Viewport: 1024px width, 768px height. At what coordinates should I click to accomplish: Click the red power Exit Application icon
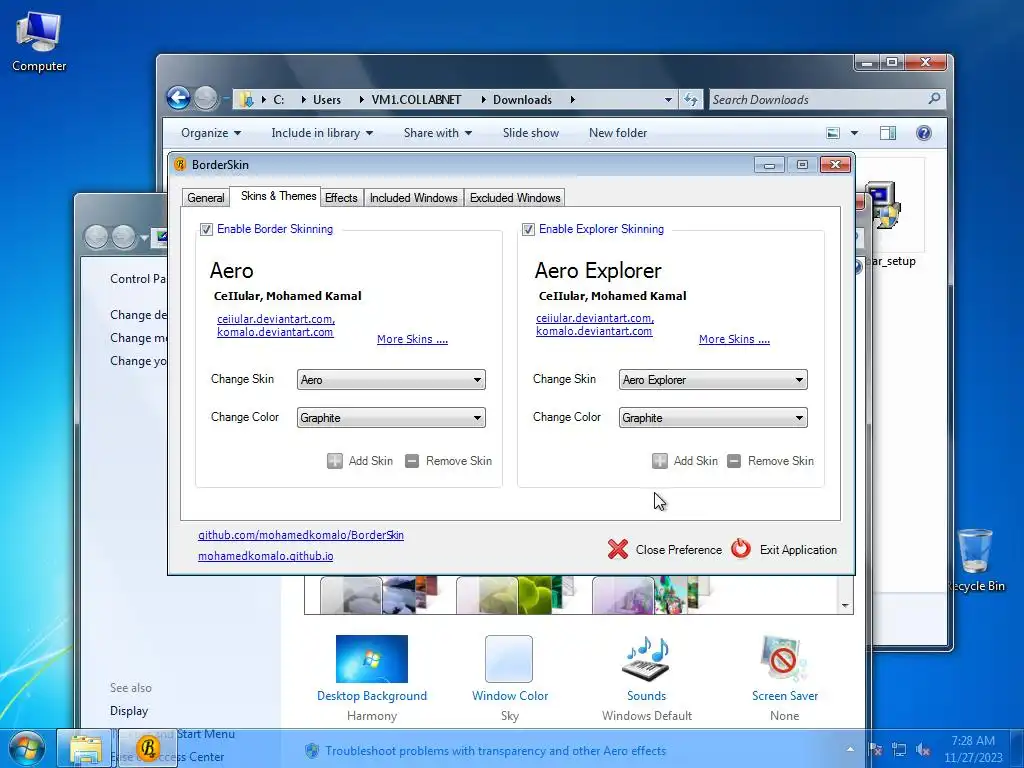coord(741,549)
